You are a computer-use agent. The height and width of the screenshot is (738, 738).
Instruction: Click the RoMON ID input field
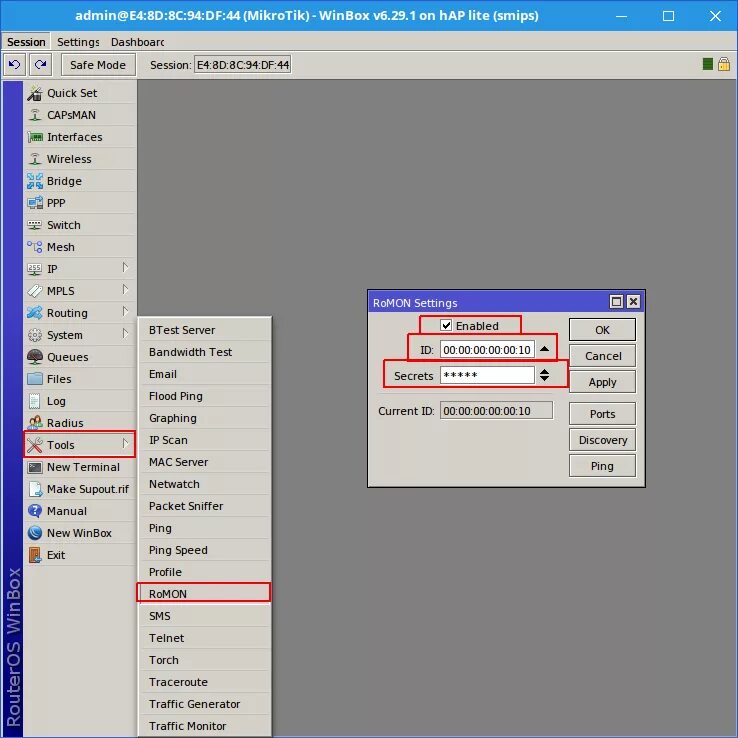point(487,350)
